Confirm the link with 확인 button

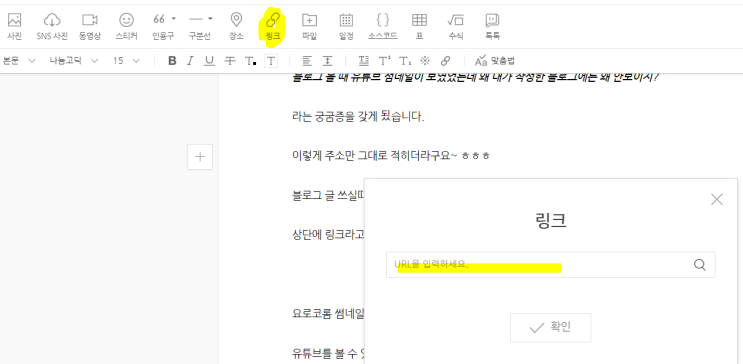pyautogui.click(x=551, y=328)
